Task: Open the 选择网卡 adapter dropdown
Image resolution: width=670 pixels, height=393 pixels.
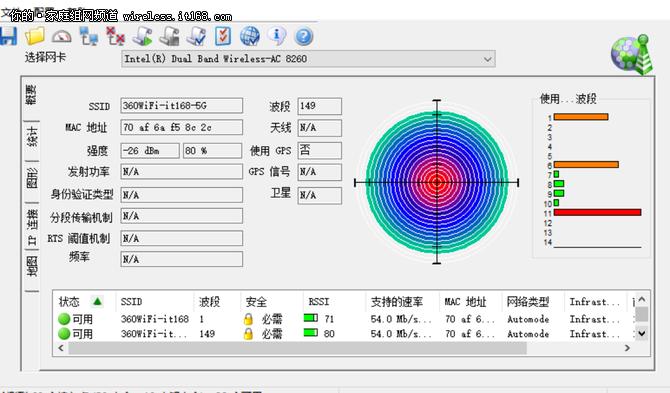Action: point(308,59)
